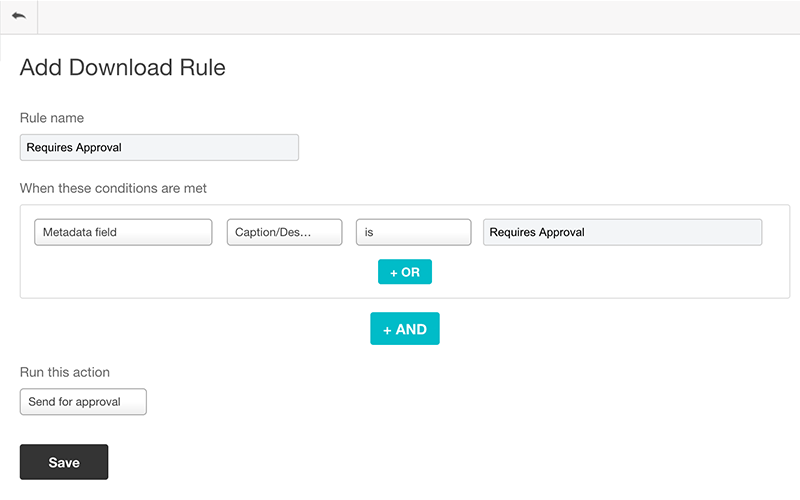Click the 'Add Download Rule' heading
The image size is (800, 500).
click(122, 67)
